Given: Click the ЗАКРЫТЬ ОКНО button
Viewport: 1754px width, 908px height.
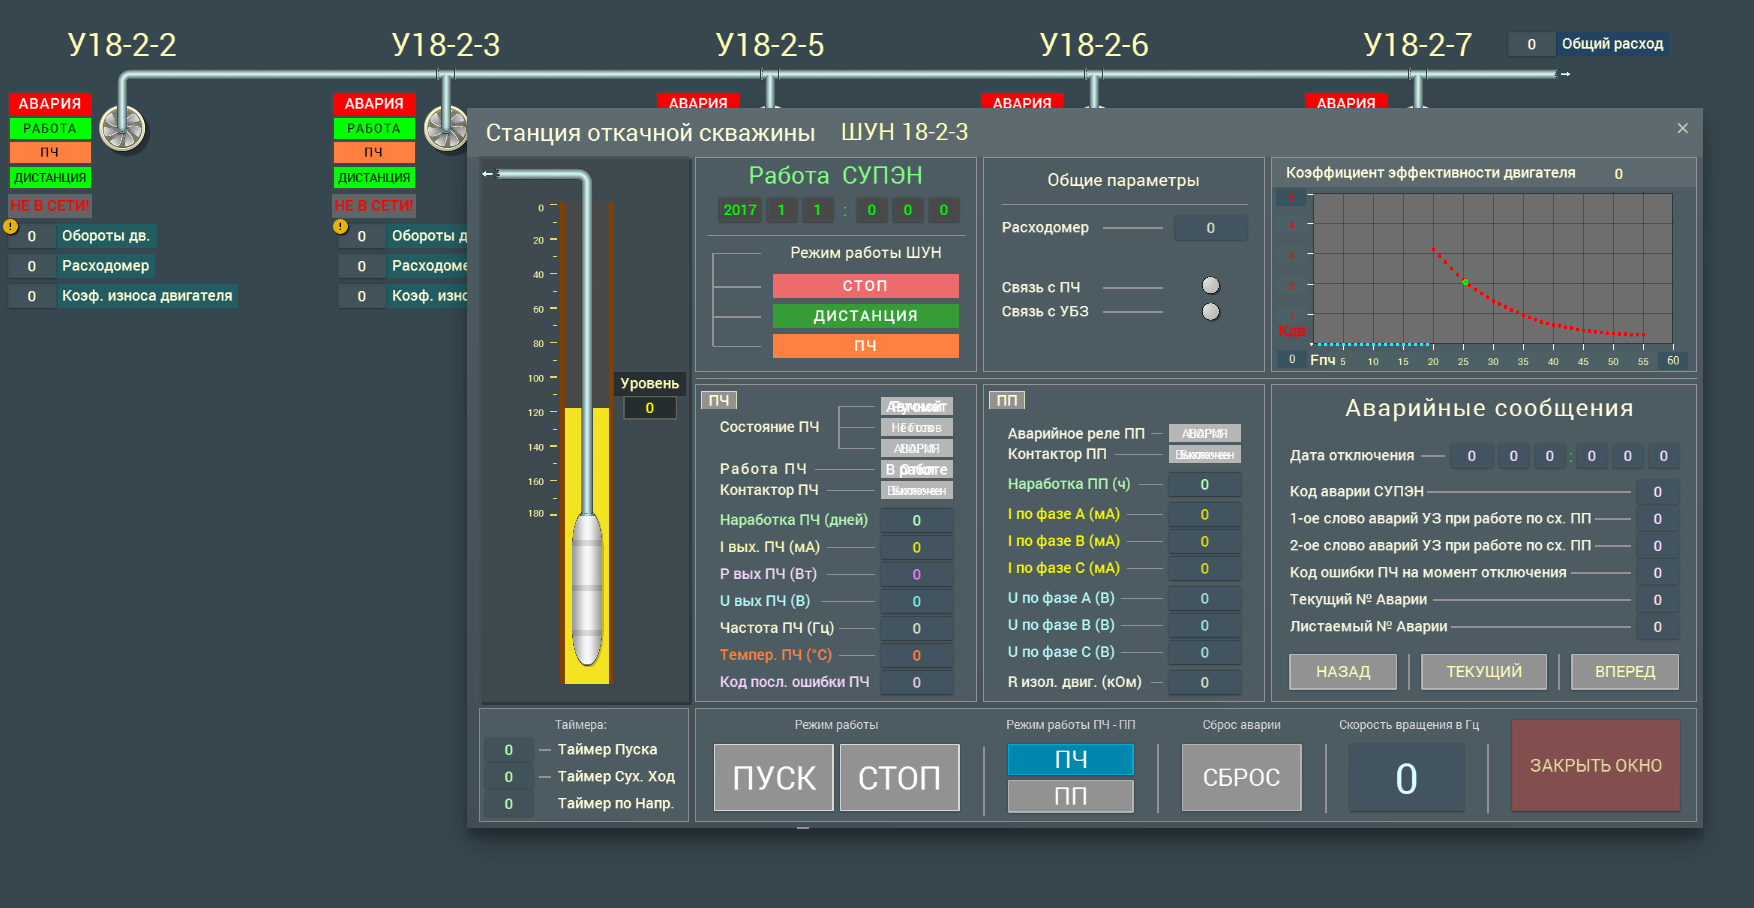Looking at the screenshot, I should click(x=1595, y=766).
